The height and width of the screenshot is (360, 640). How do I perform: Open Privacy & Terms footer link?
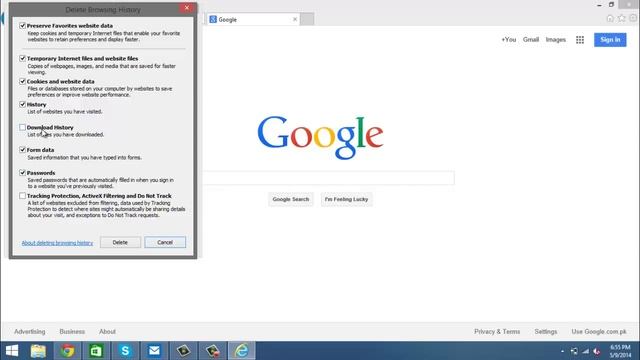coord(497,331)
